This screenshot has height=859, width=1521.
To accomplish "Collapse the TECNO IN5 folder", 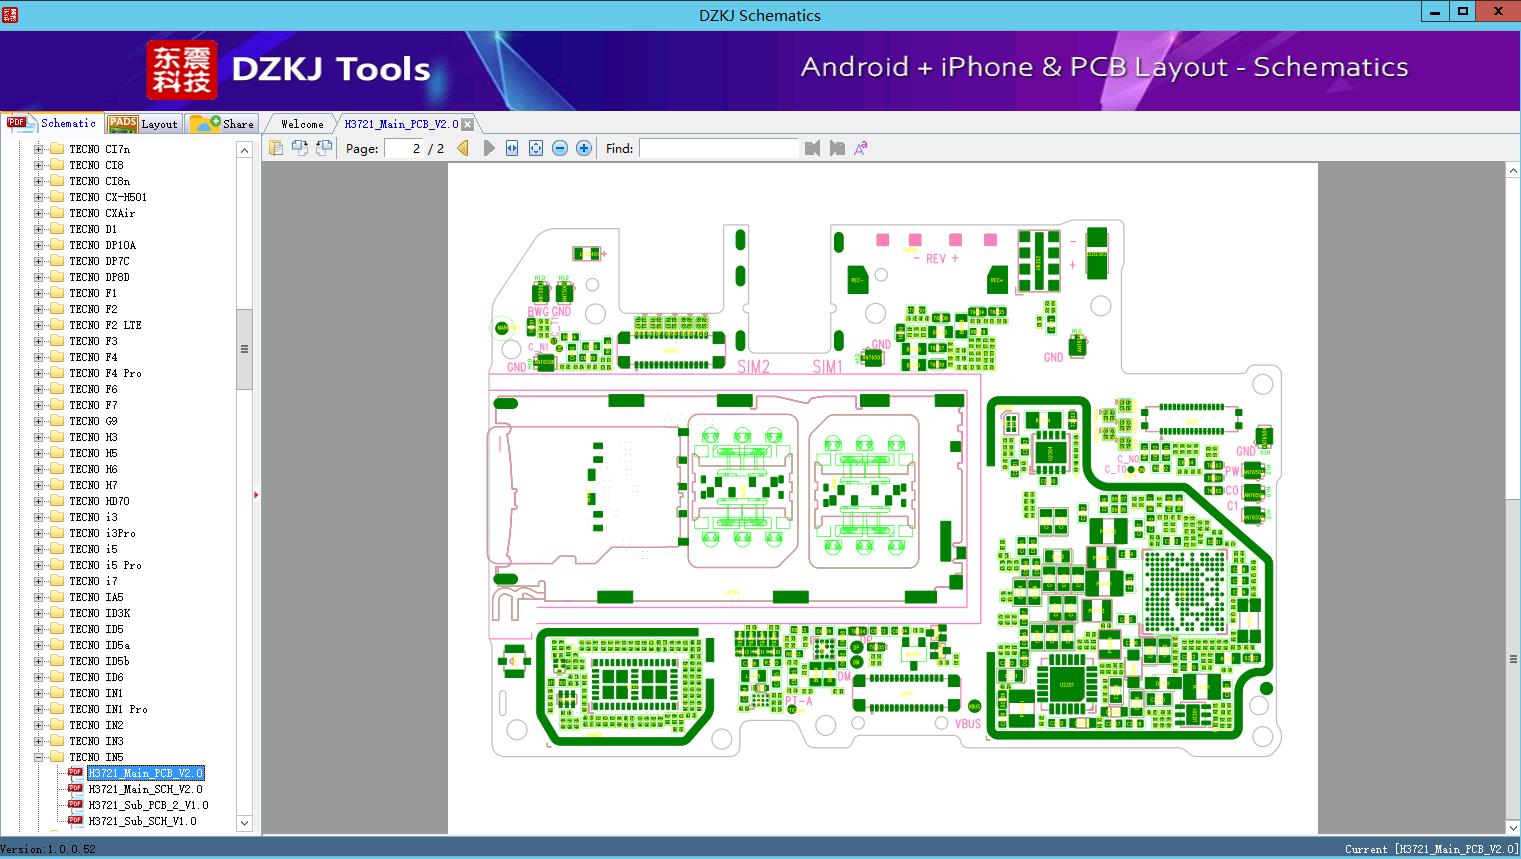I will (38, 757).
